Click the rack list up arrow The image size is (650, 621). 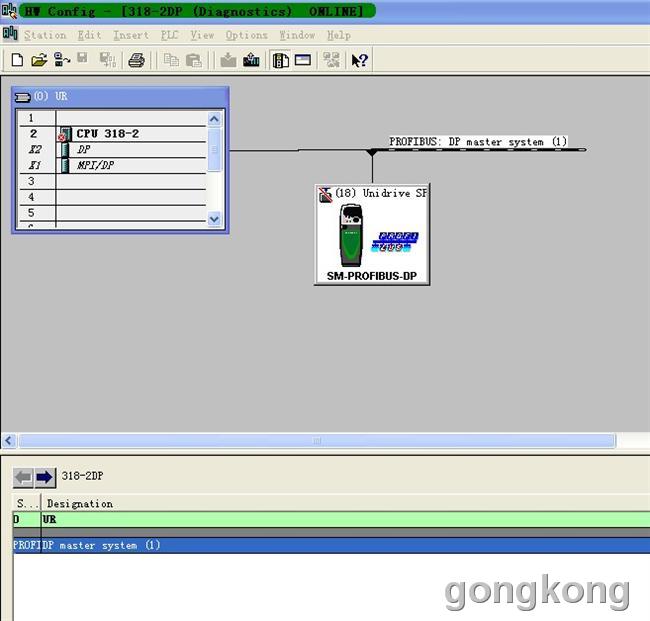[214, 119]
